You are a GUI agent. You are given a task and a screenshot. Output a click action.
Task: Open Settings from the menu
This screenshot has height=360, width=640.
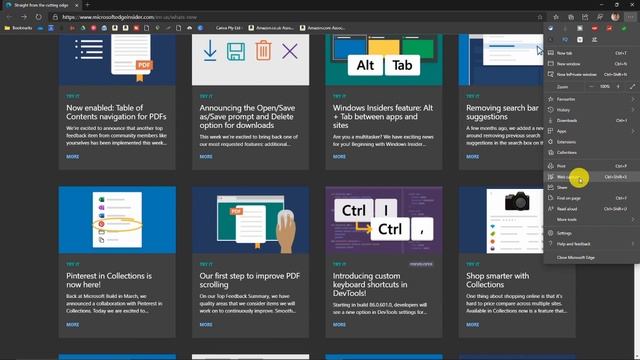pos(590,233)
